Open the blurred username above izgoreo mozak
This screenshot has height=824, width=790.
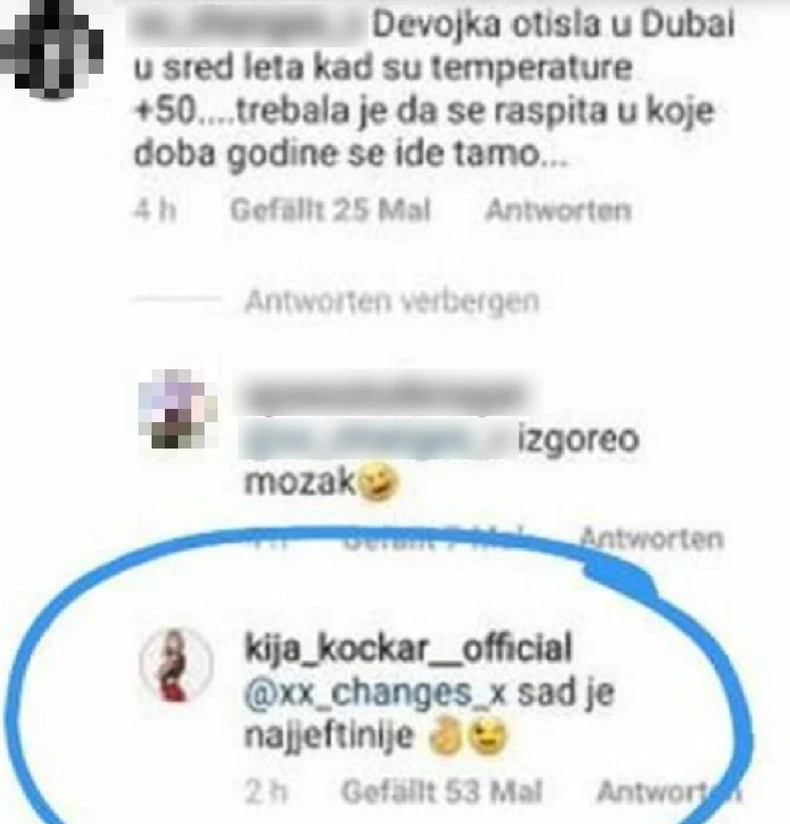[386, 395]
